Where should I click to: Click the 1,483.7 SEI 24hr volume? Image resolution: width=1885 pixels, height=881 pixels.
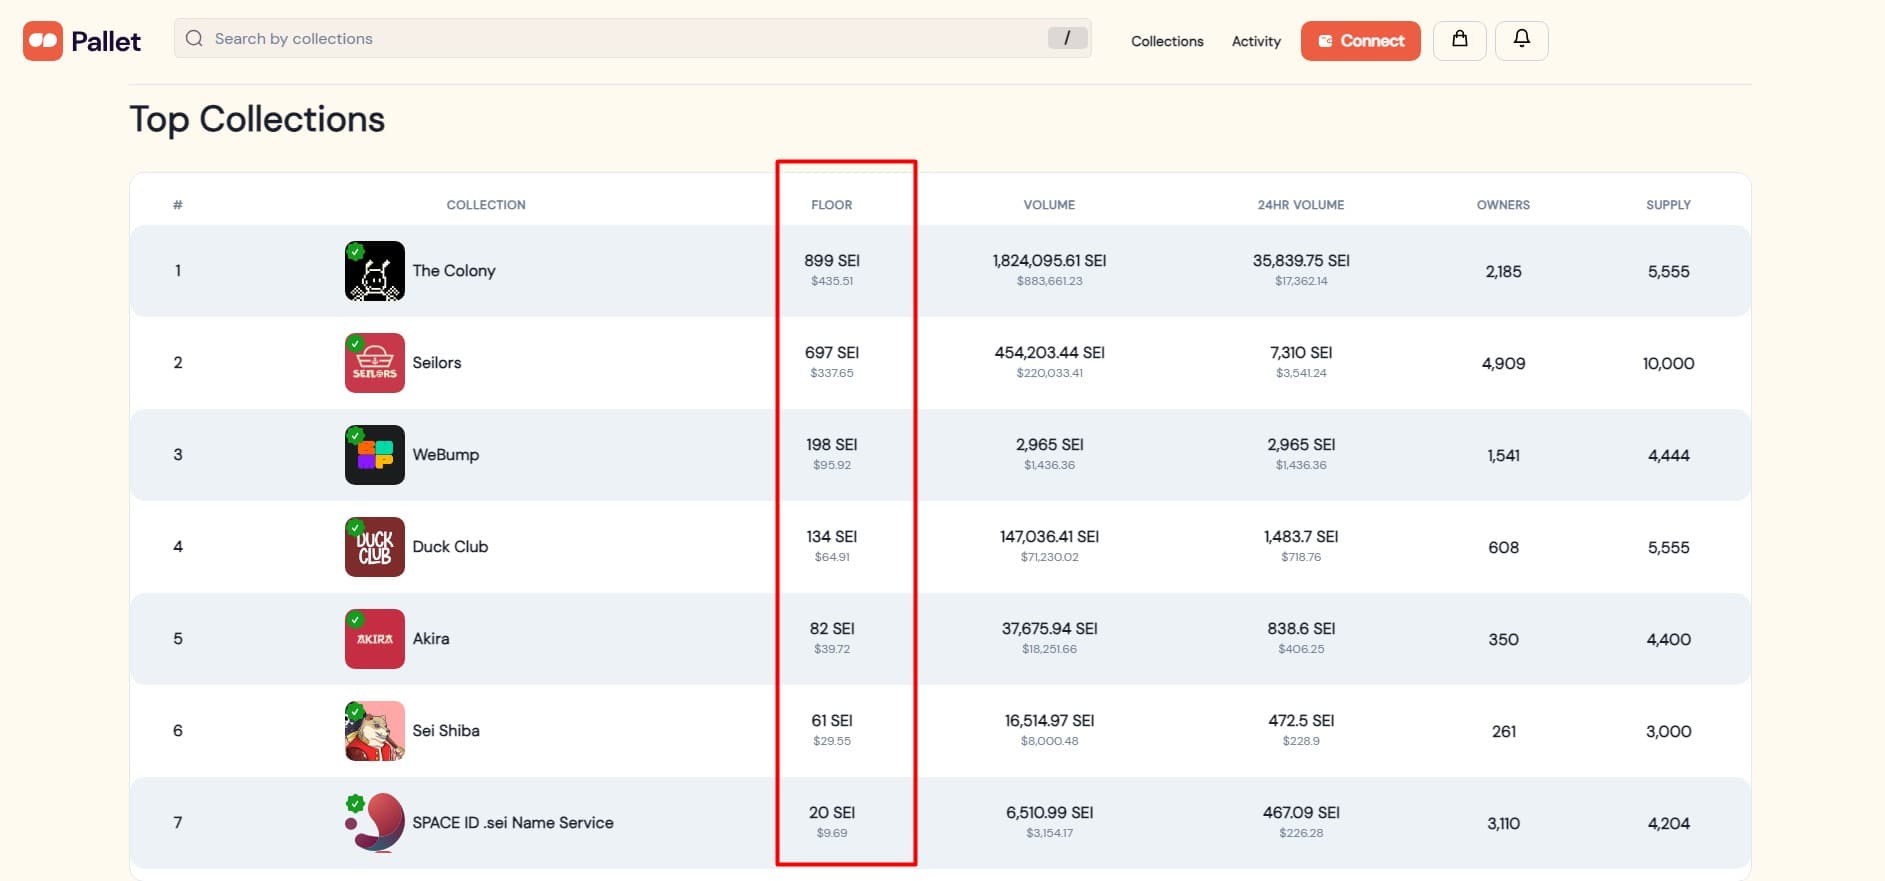[1301, 537]
